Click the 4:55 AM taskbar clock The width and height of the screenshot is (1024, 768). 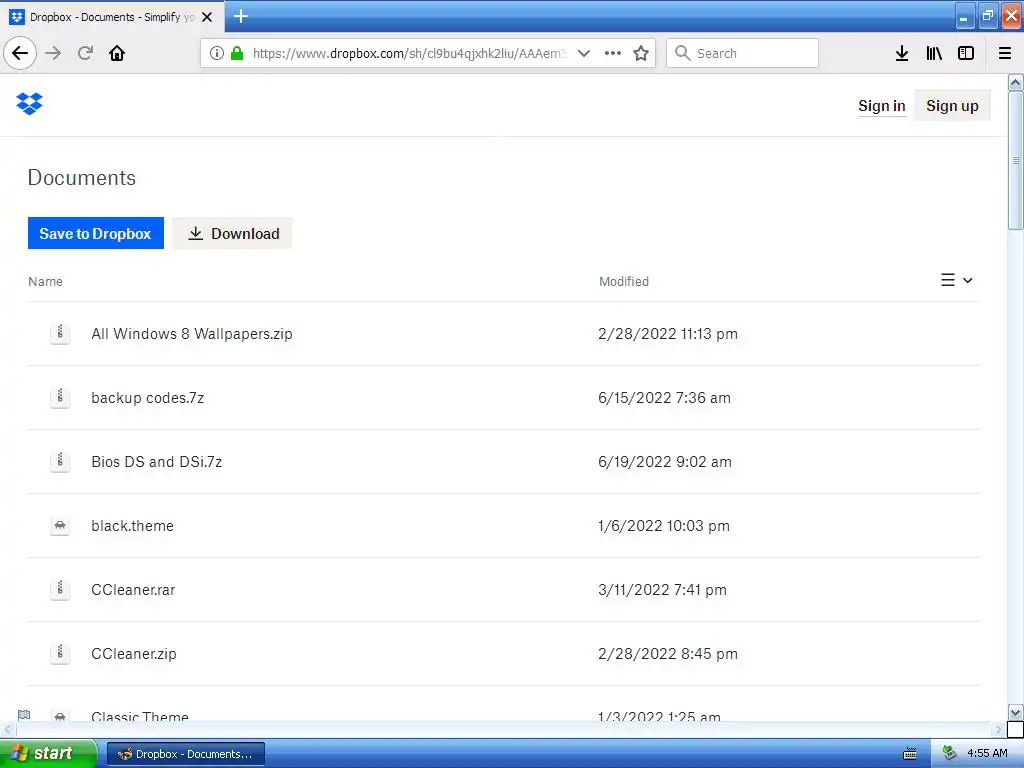[987, 753]
